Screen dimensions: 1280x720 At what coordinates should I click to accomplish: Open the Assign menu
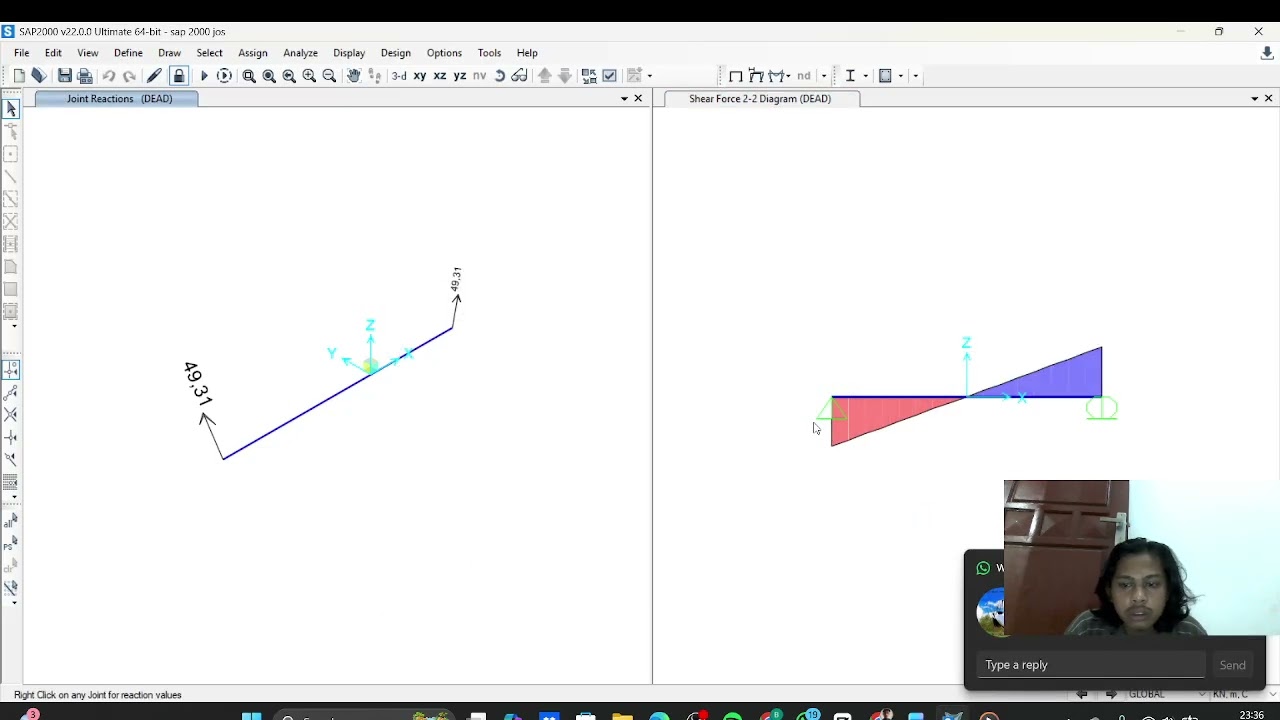click(253, 53)
